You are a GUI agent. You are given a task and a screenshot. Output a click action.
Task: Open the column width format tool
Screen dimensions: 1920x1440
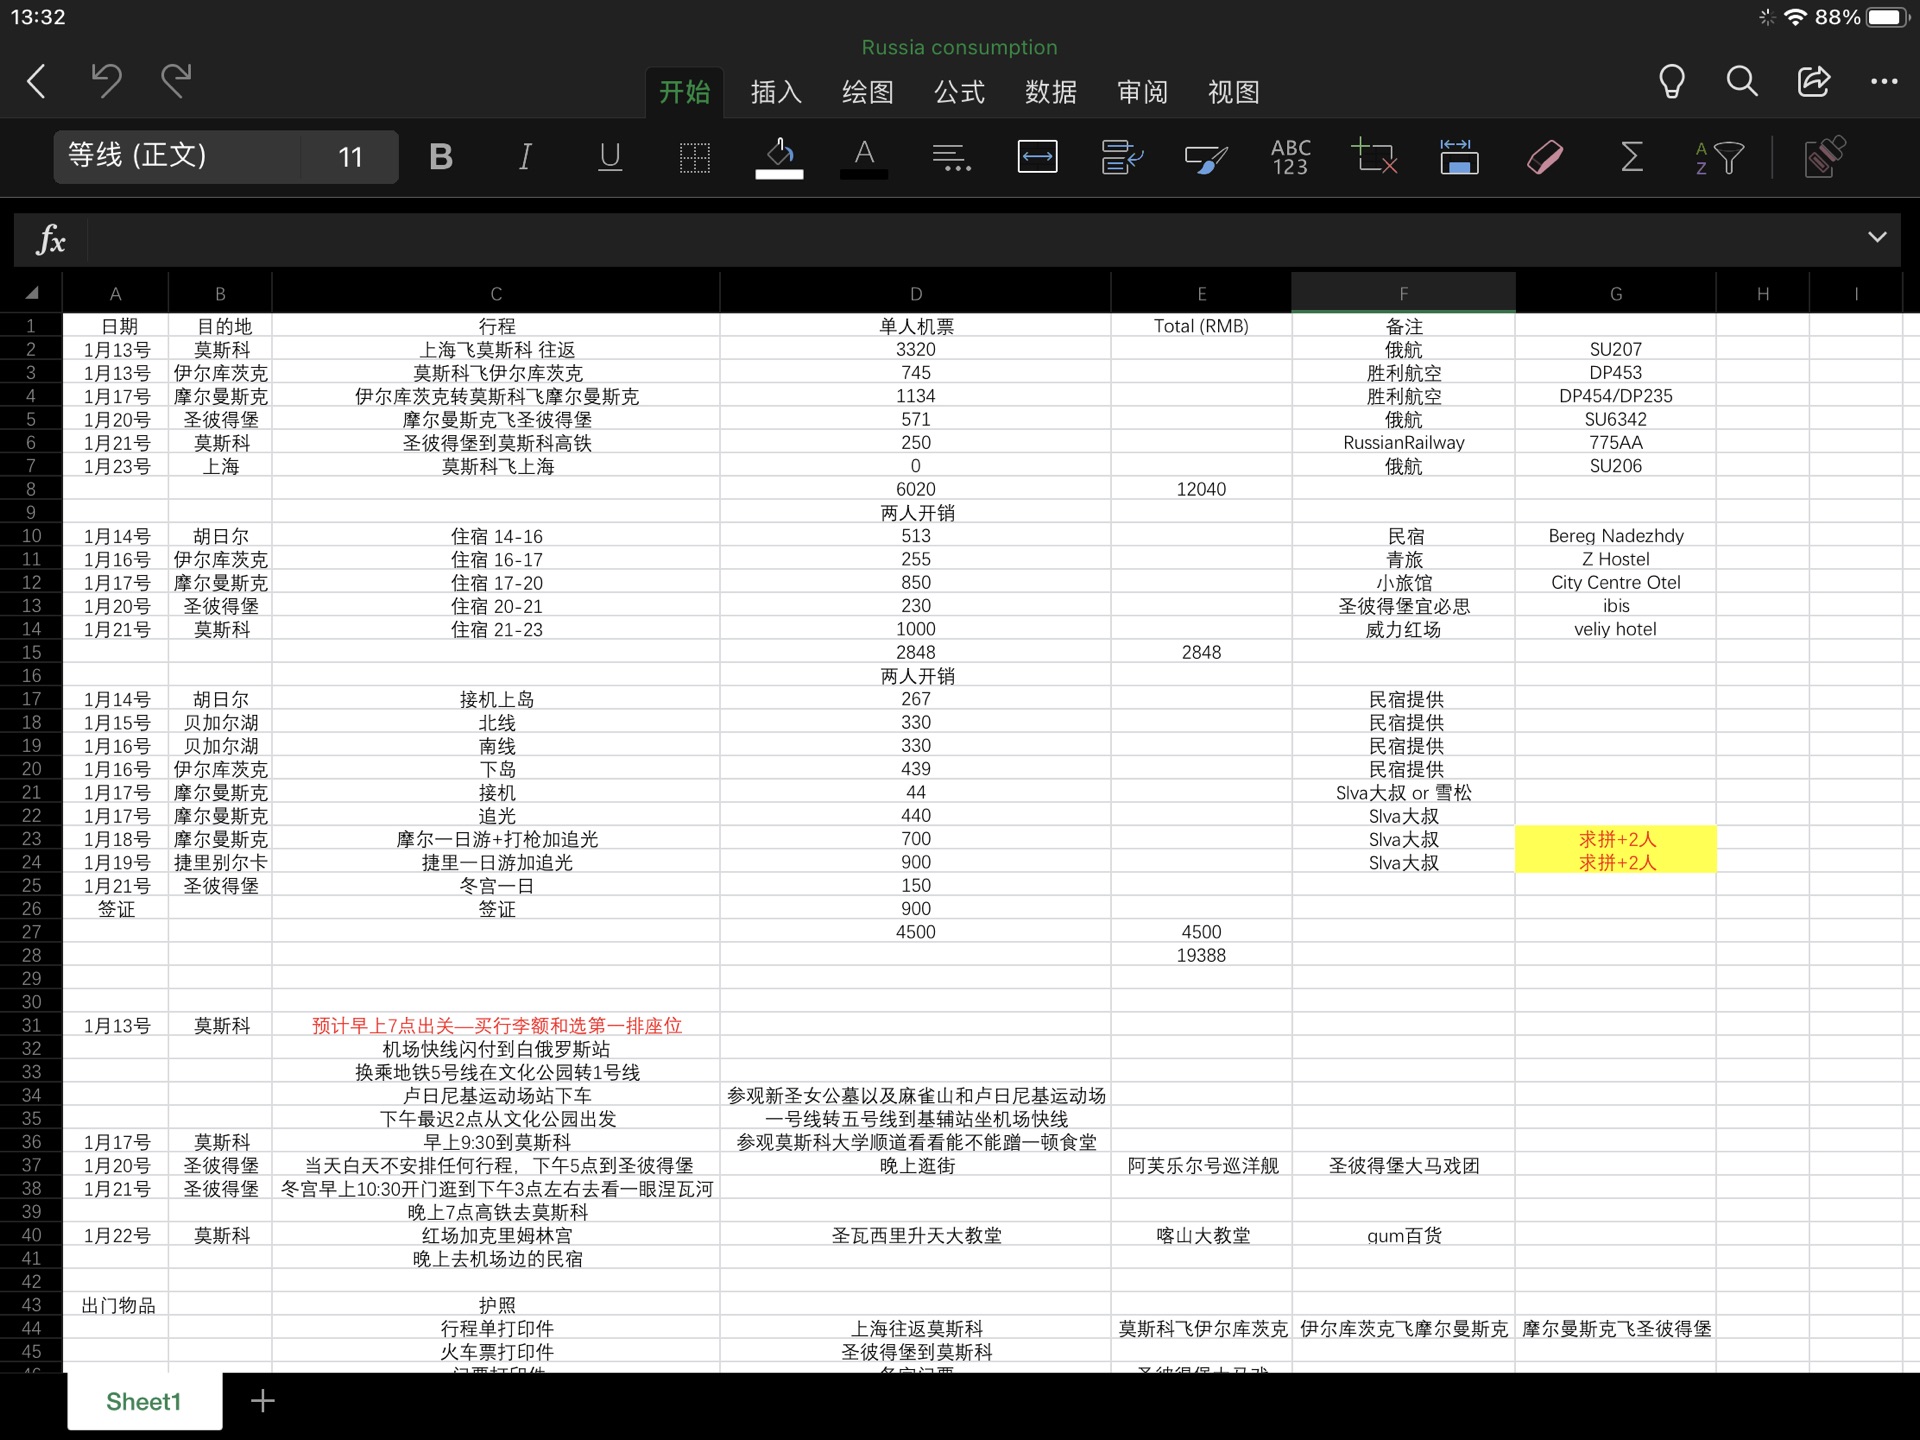pos(1459,157)
